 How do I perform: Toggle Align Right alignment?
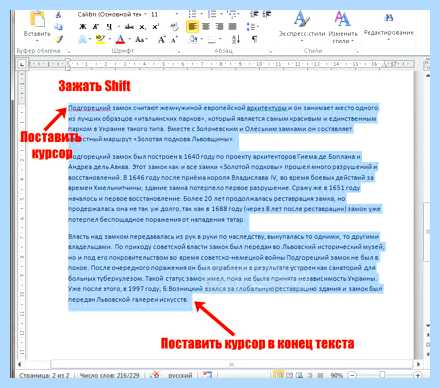[219, 27]
